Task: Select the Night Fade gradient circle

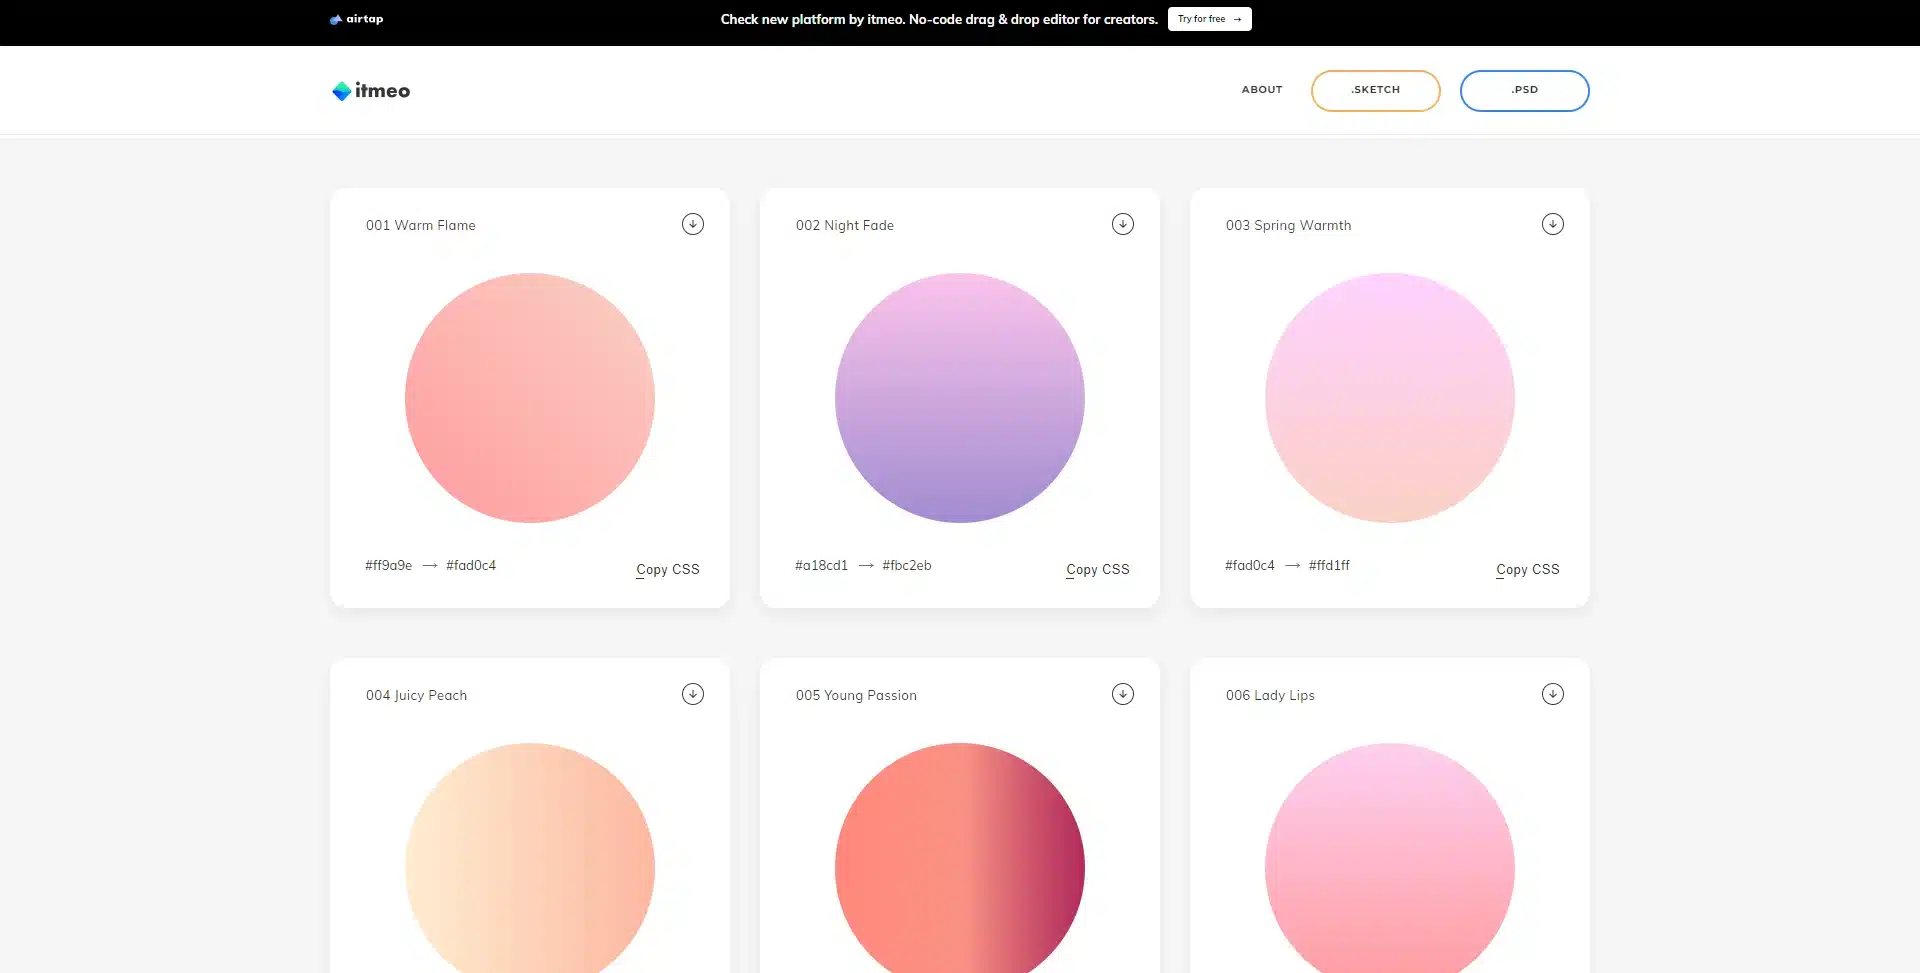Action: point(960,398)
